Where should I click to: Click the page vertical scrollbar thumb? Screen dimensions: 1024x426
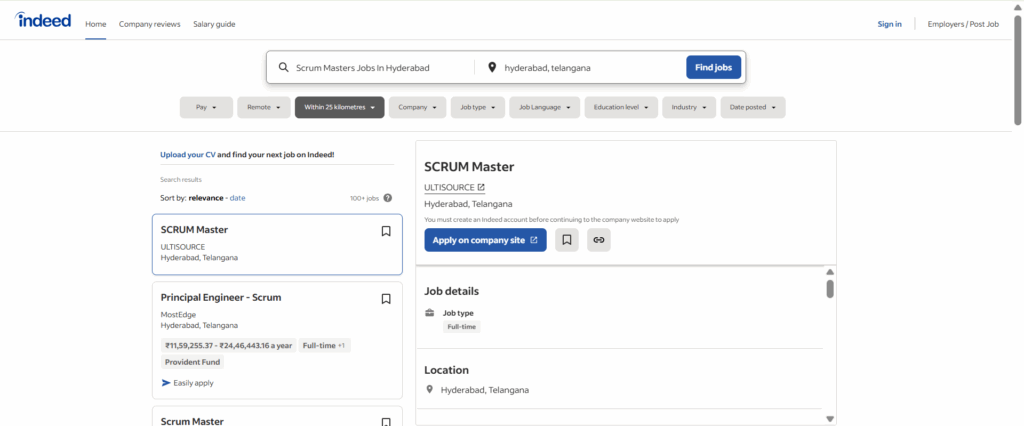click(1017, 69)
